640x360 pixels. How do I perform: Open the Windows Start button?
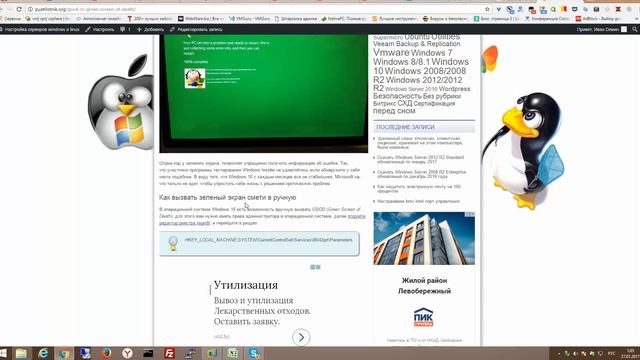tap(4, 353)
